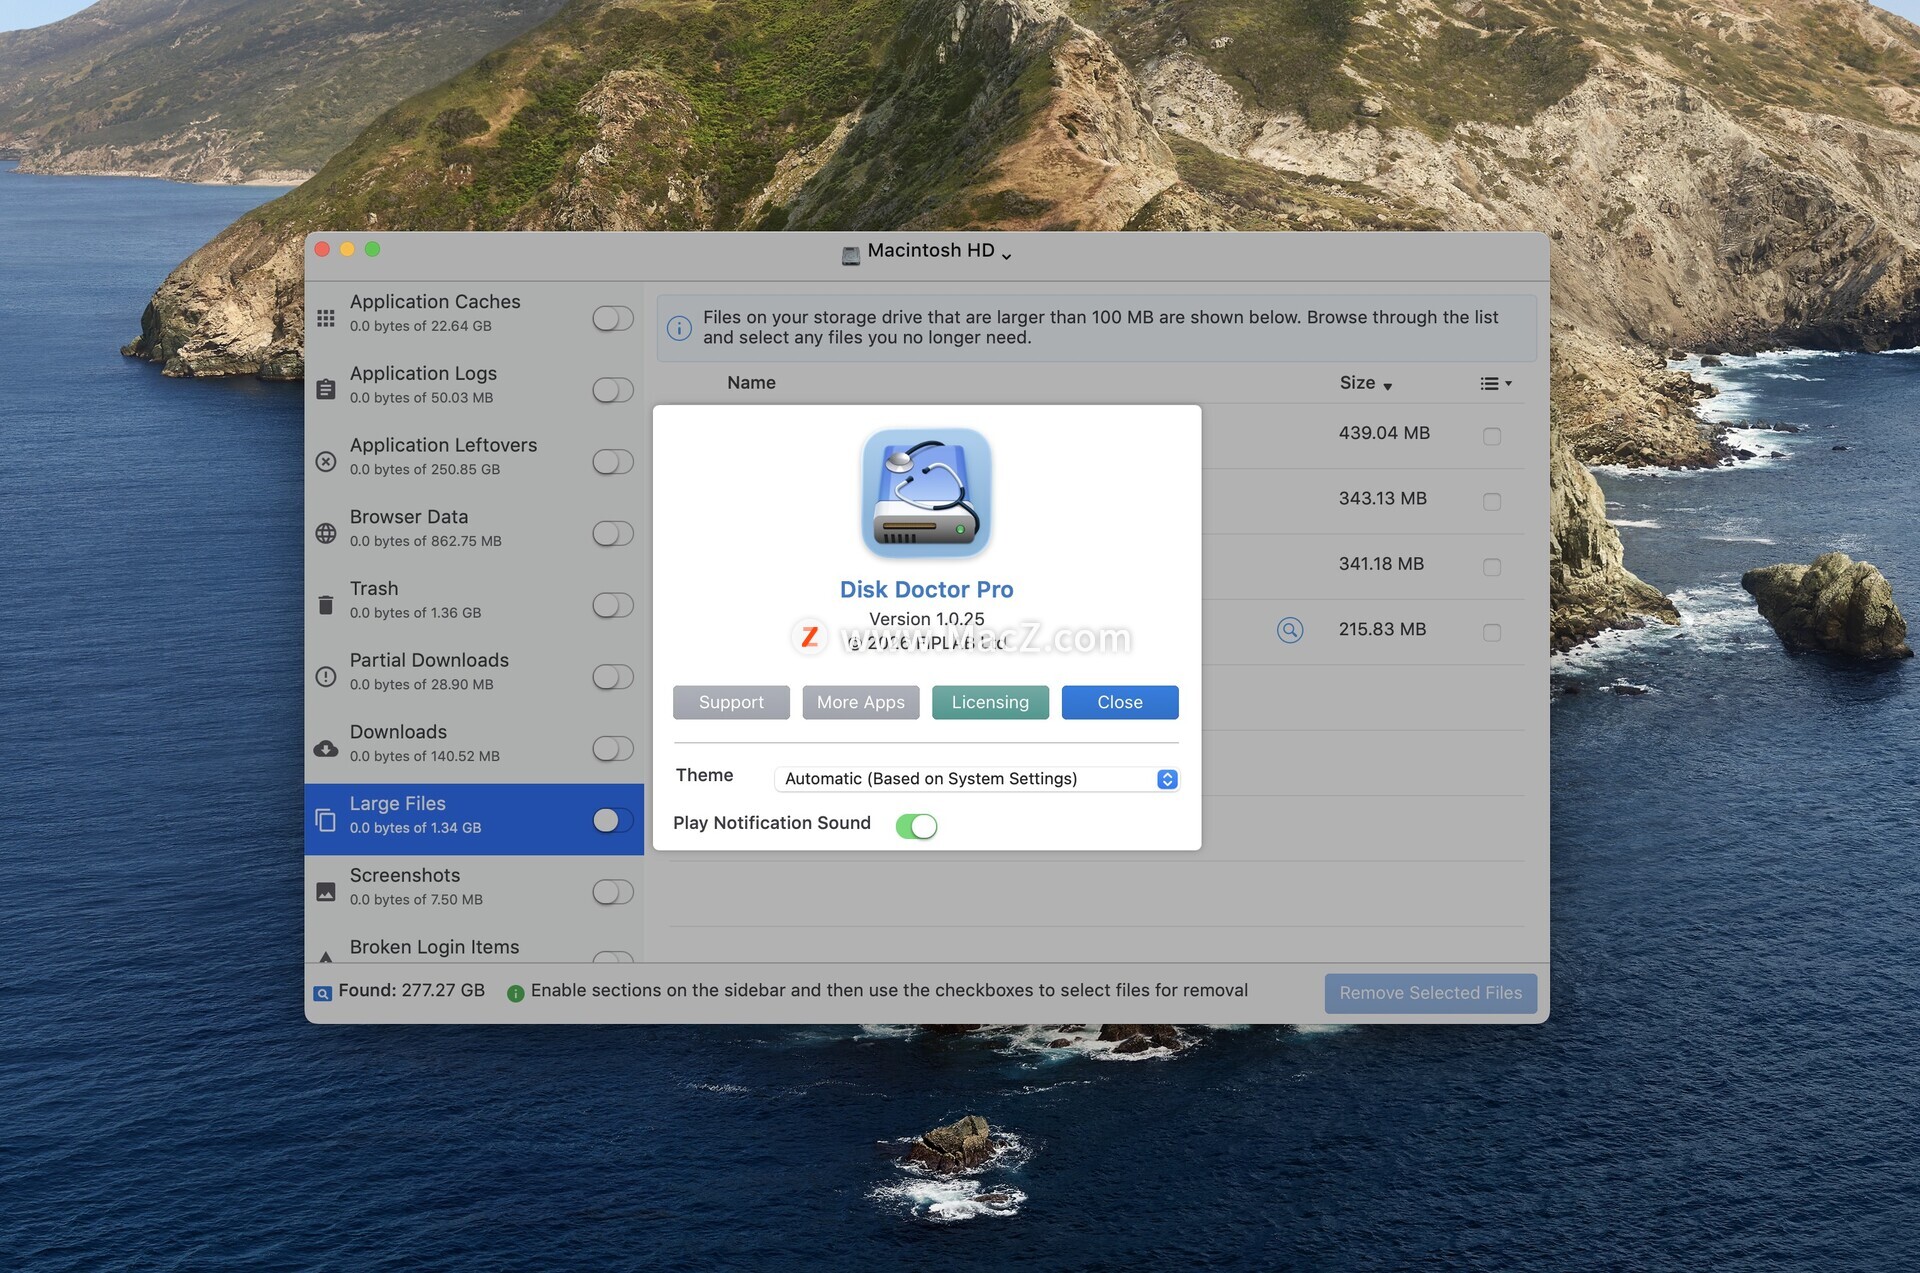The height and width of the screenshot is (1273, 1920).
Task: Click the Licensing button
Action: click(990, 702)
